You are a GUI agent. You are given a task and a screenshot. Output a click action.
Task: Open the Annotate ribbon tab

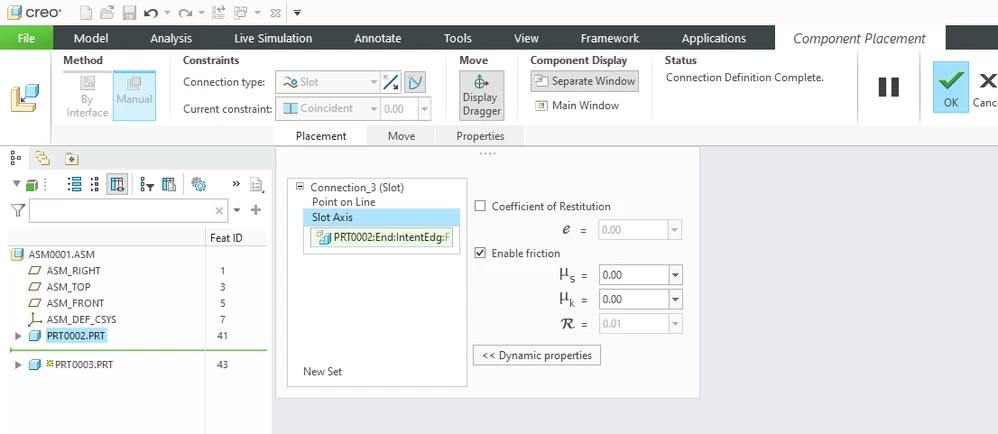378,38
